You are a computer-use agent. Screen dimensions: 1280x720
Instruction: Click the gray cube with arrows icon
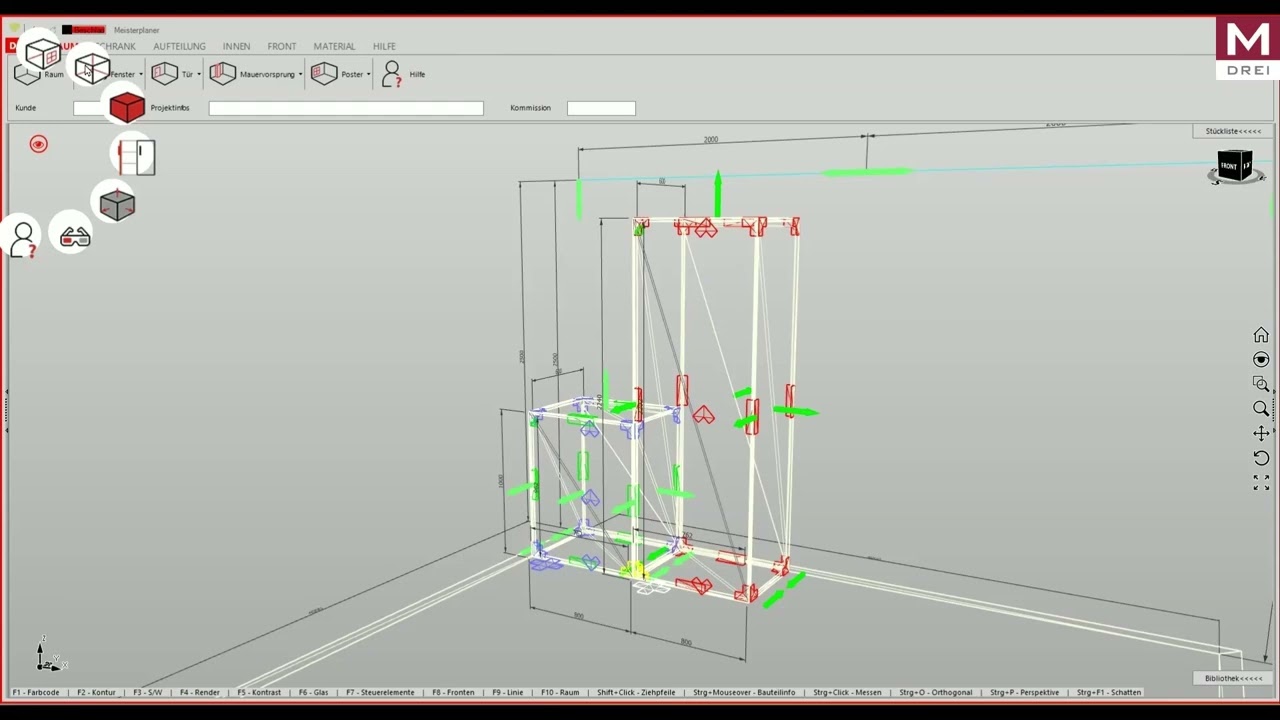(x=117, y=204)
